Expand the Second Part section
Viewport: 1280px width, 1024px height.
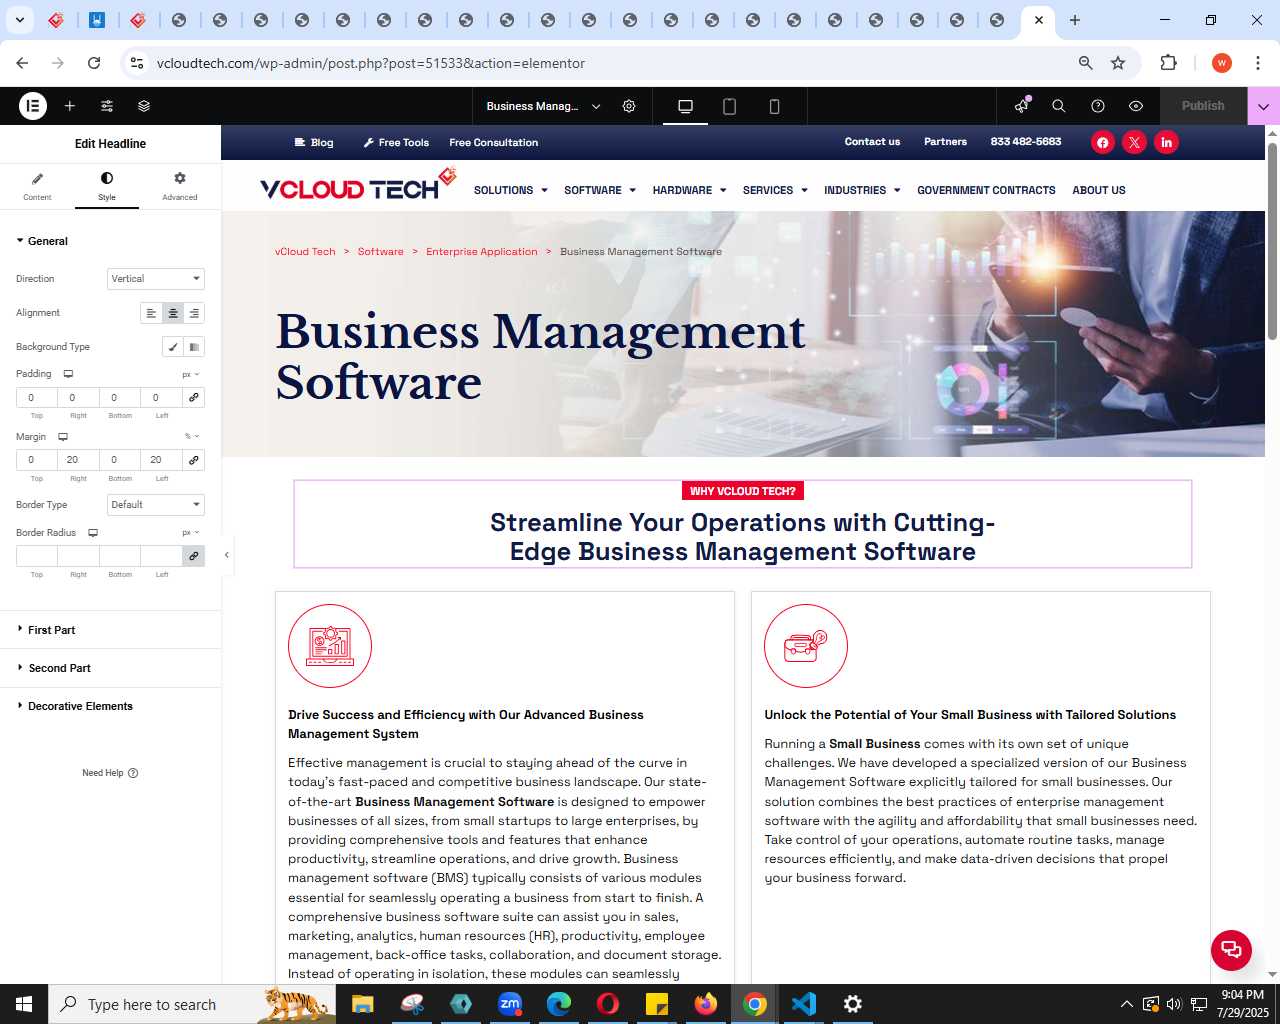pos(110,668)
